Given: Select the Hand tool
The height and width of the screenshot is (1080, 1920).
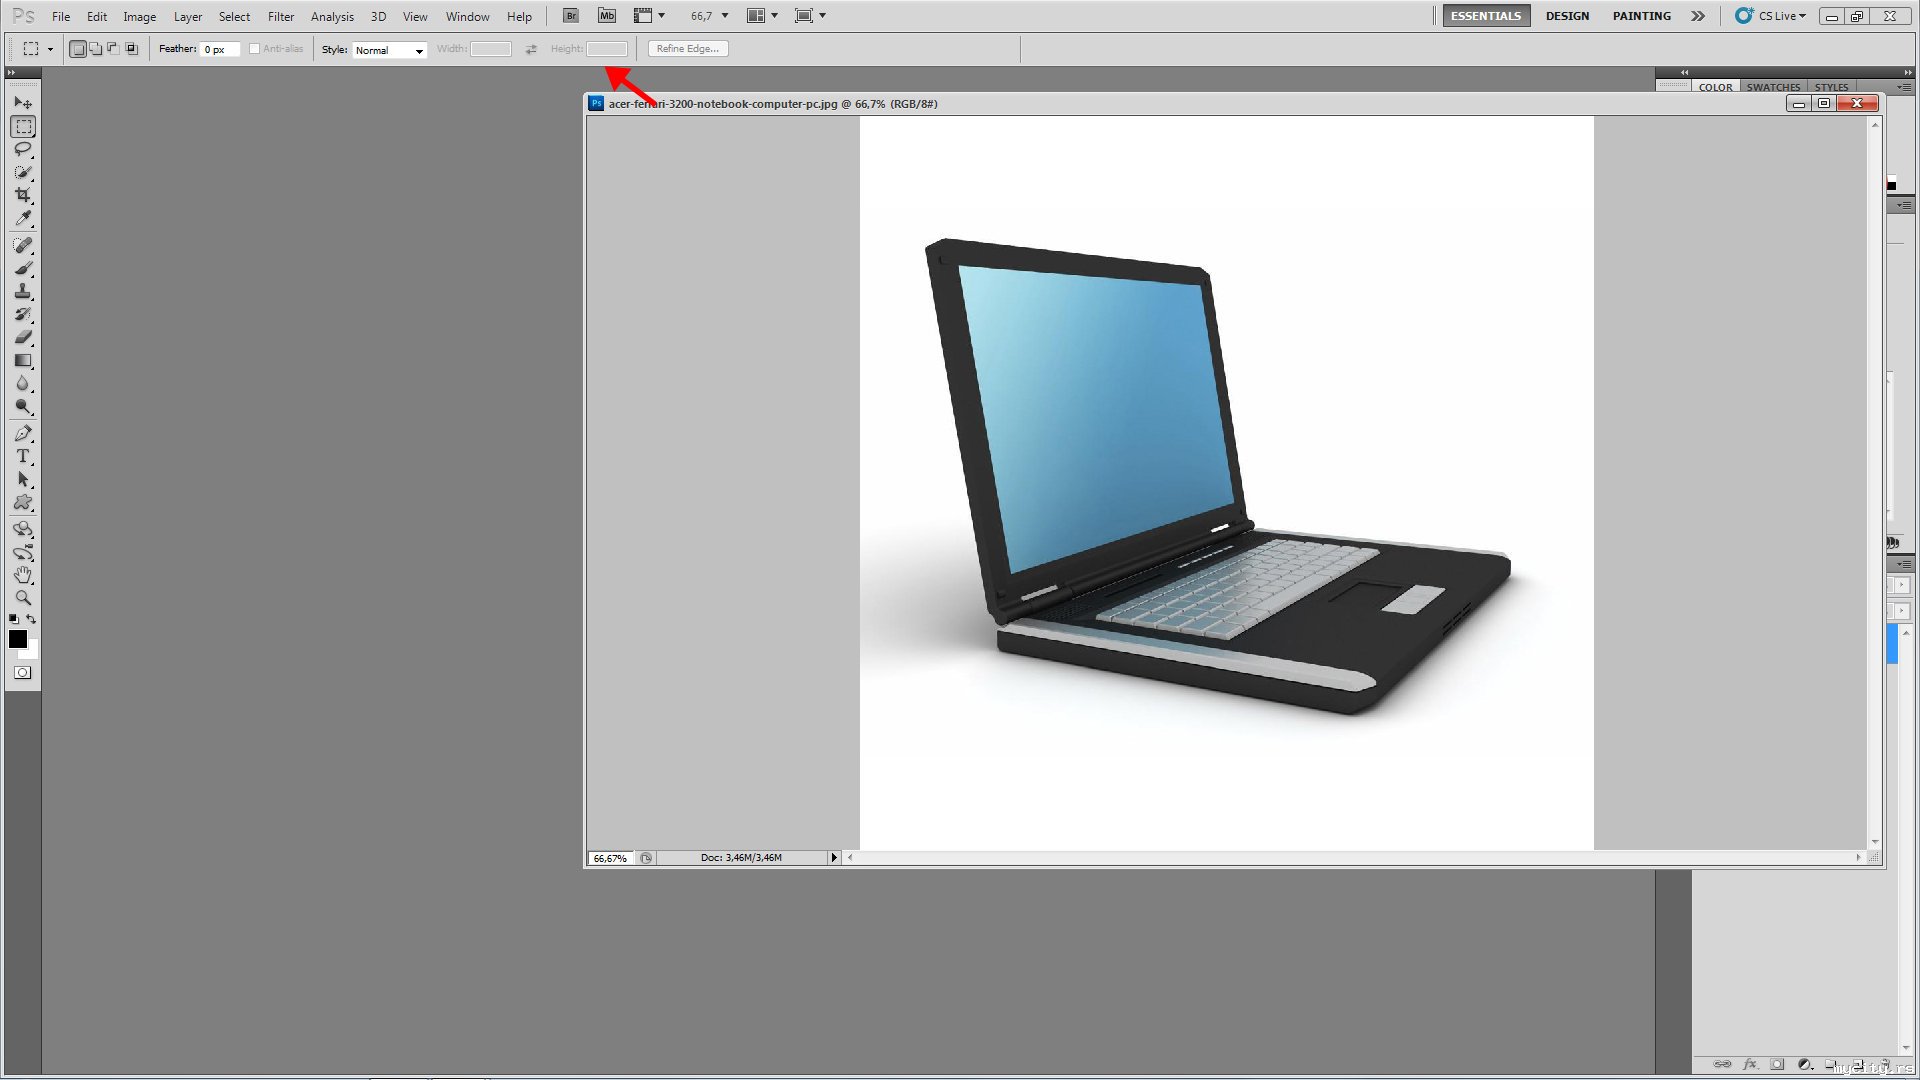Looking at the screenshot, I should pyautogui.click(x=23, y=575).
